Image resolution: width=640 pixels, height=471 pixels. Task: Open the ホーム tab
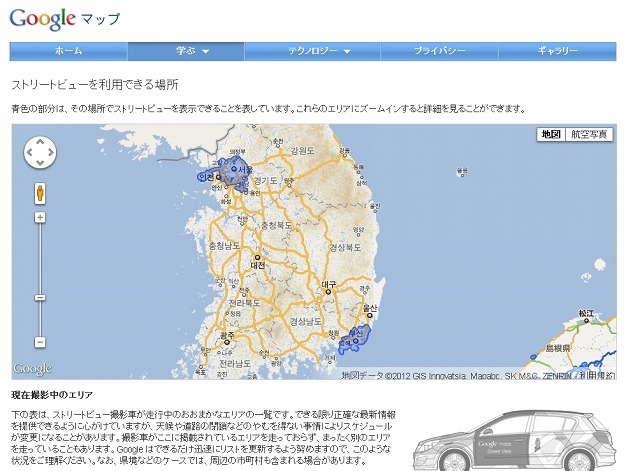[69, 51]
